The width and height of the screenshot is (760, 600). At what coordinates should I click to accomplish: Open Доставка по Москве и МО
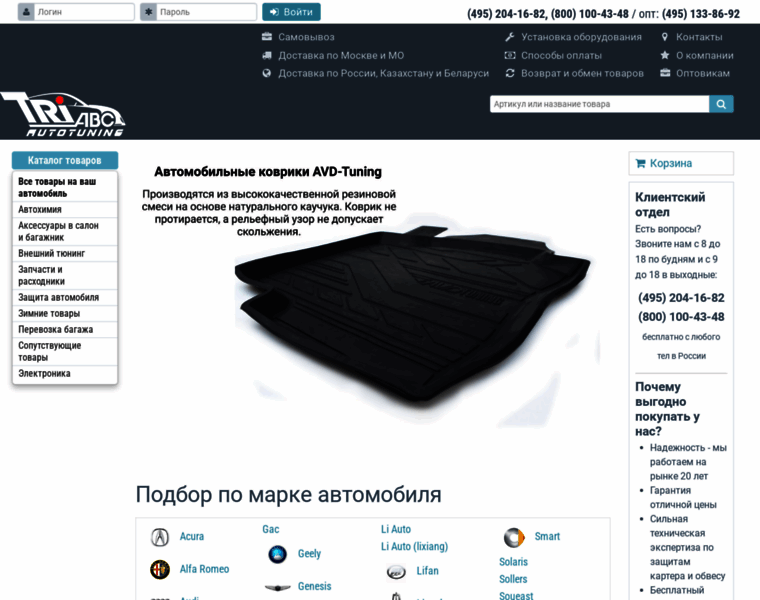click(341, 55)
